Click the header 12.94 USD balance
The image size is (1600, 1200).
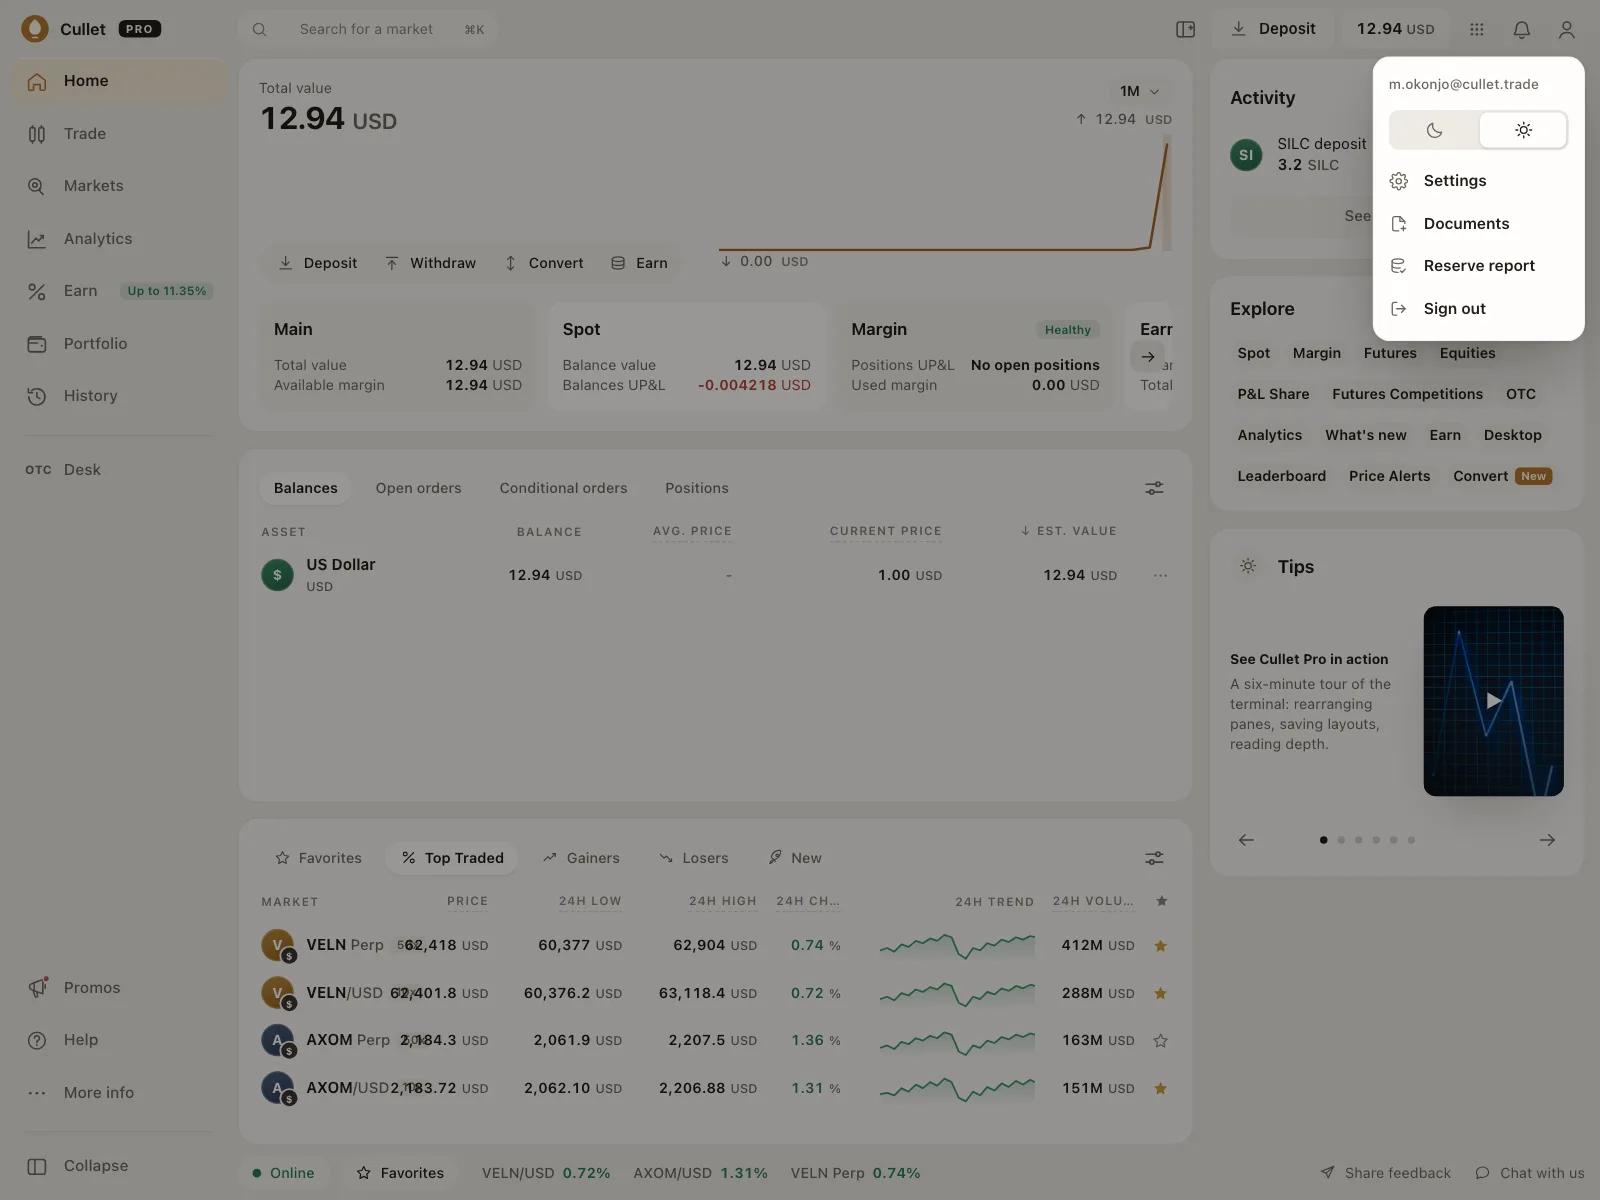click(x=1396, y=29)
